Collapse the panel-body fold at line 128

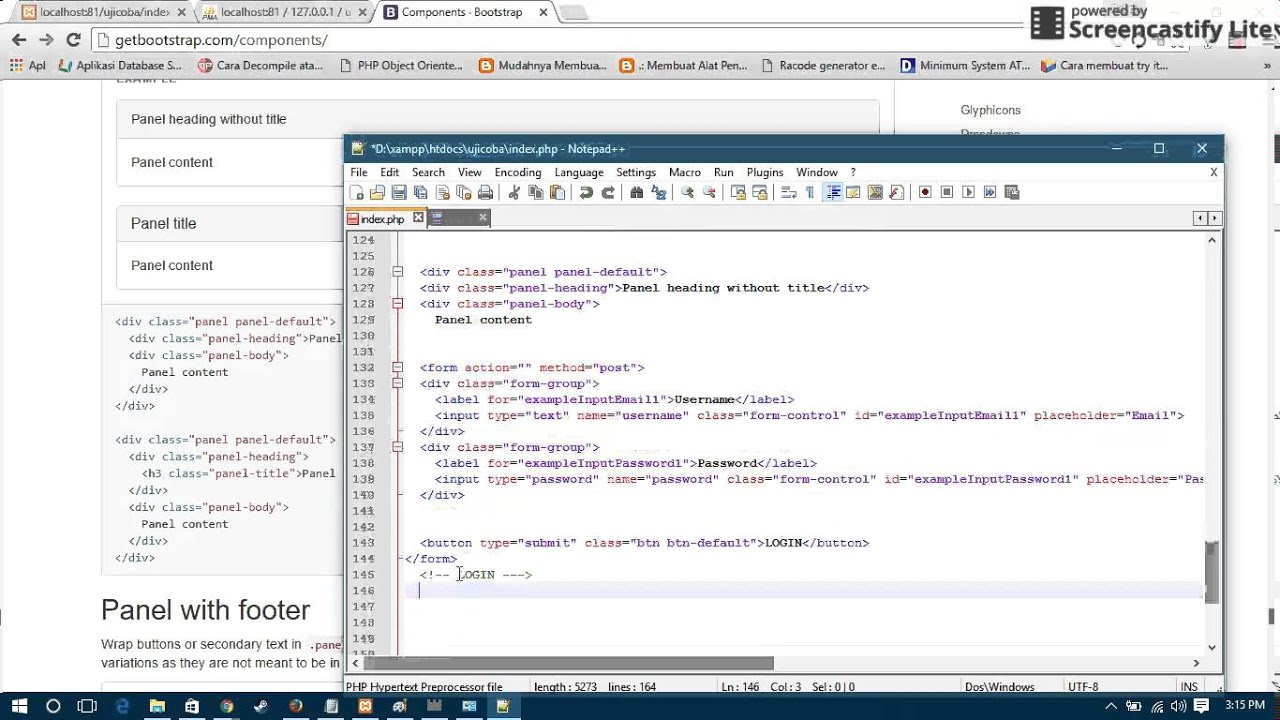point(397,304)
